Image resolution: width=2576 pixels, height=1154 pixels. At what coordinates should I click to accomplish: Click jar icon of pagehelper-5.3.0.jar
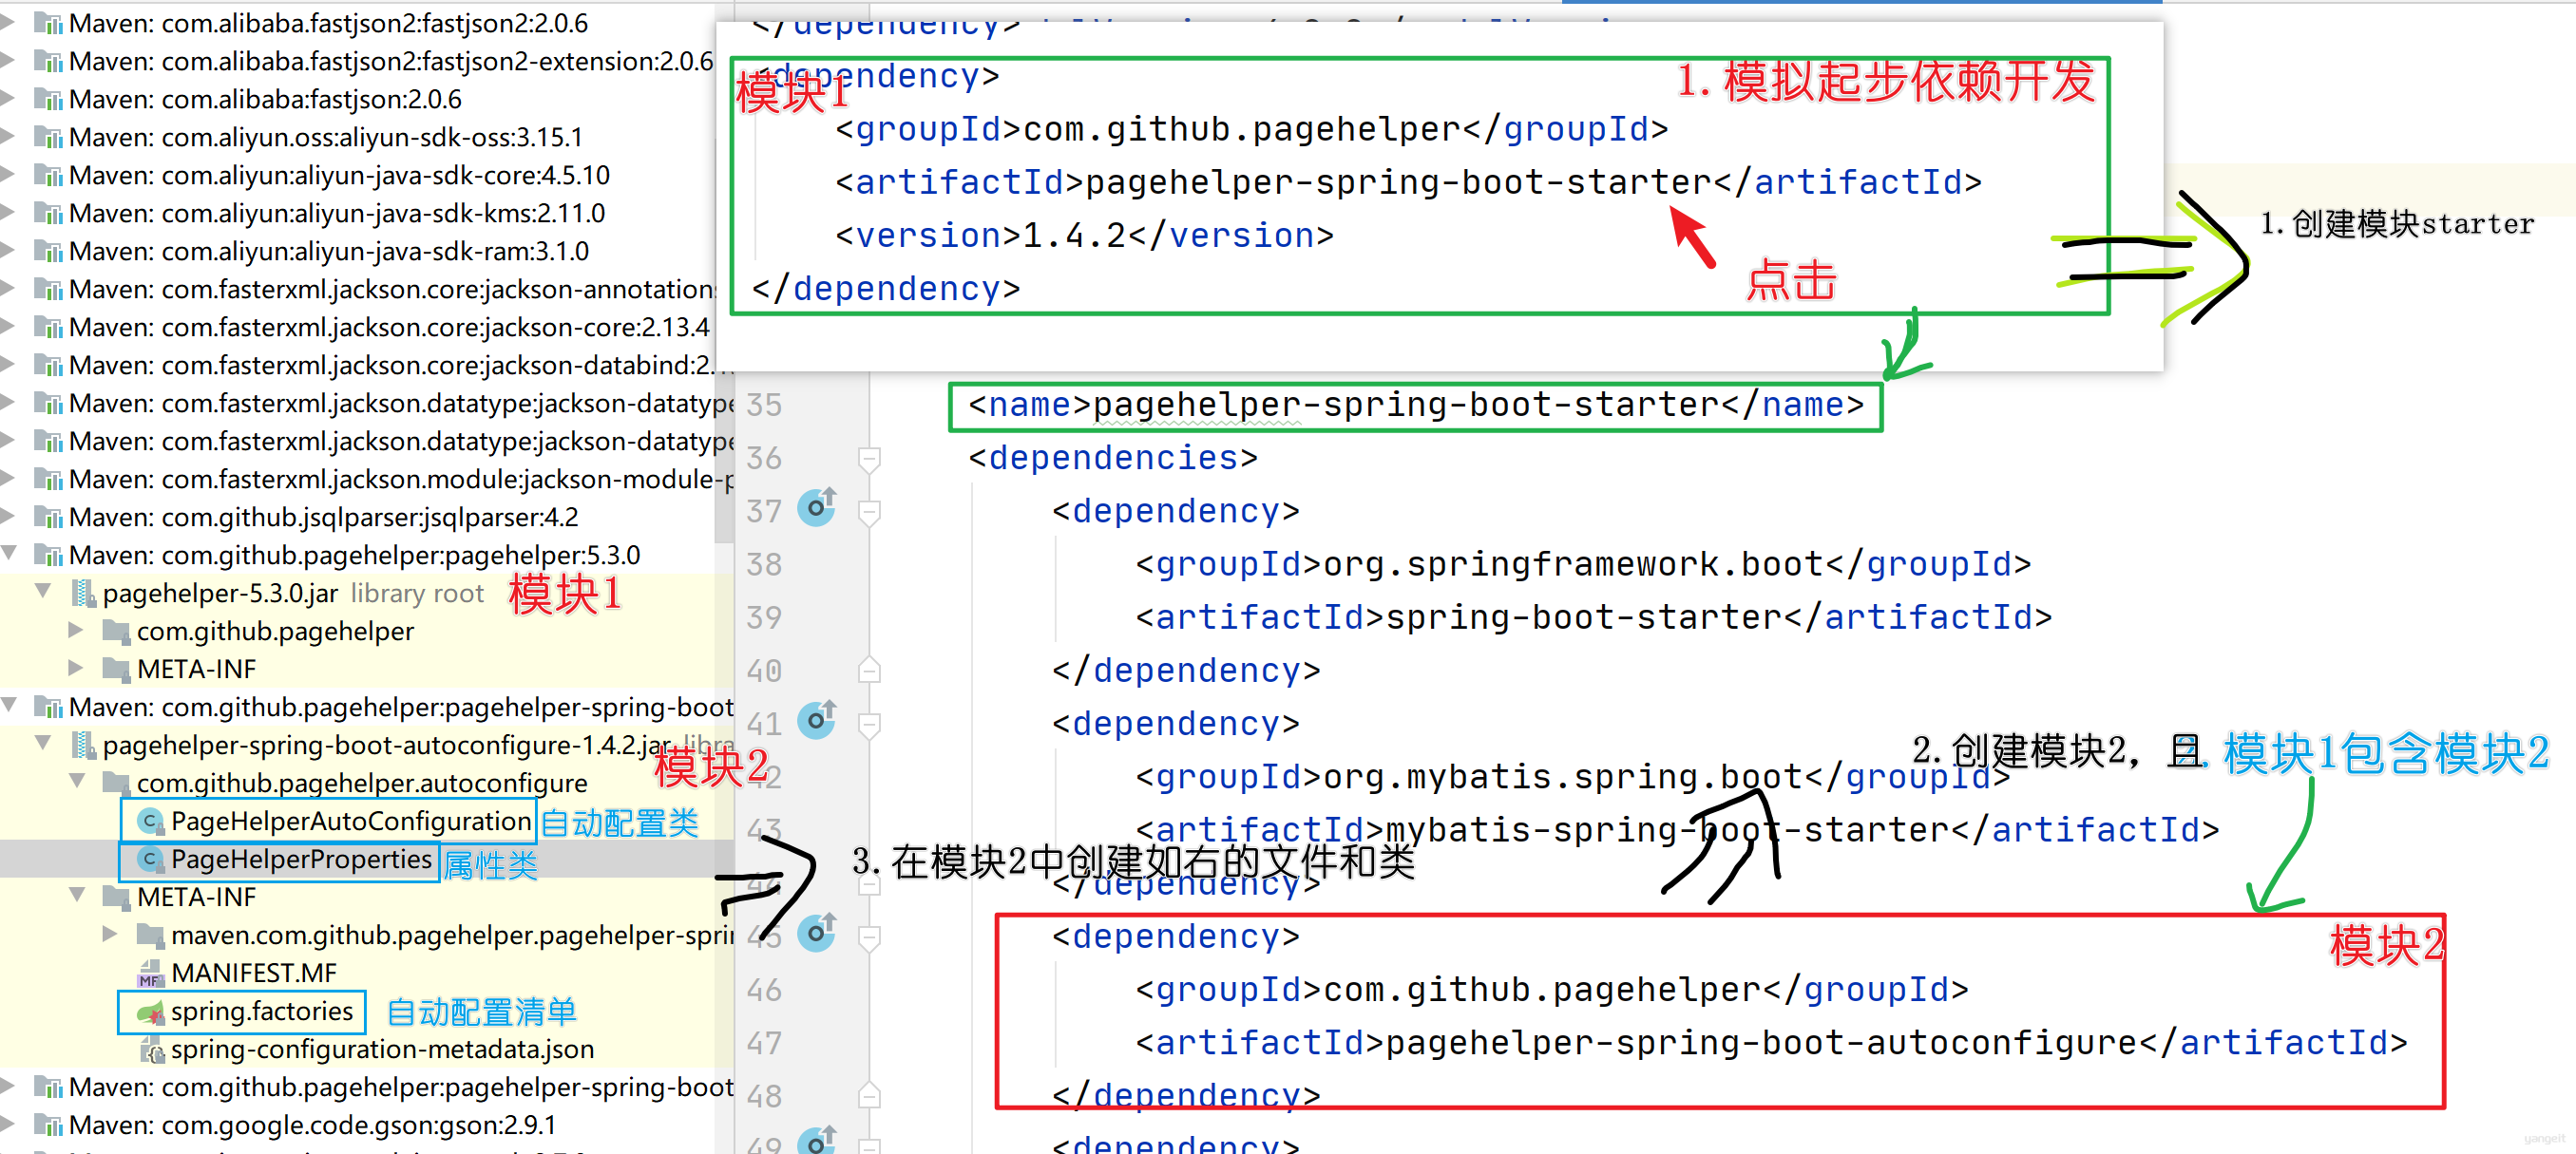83,593
